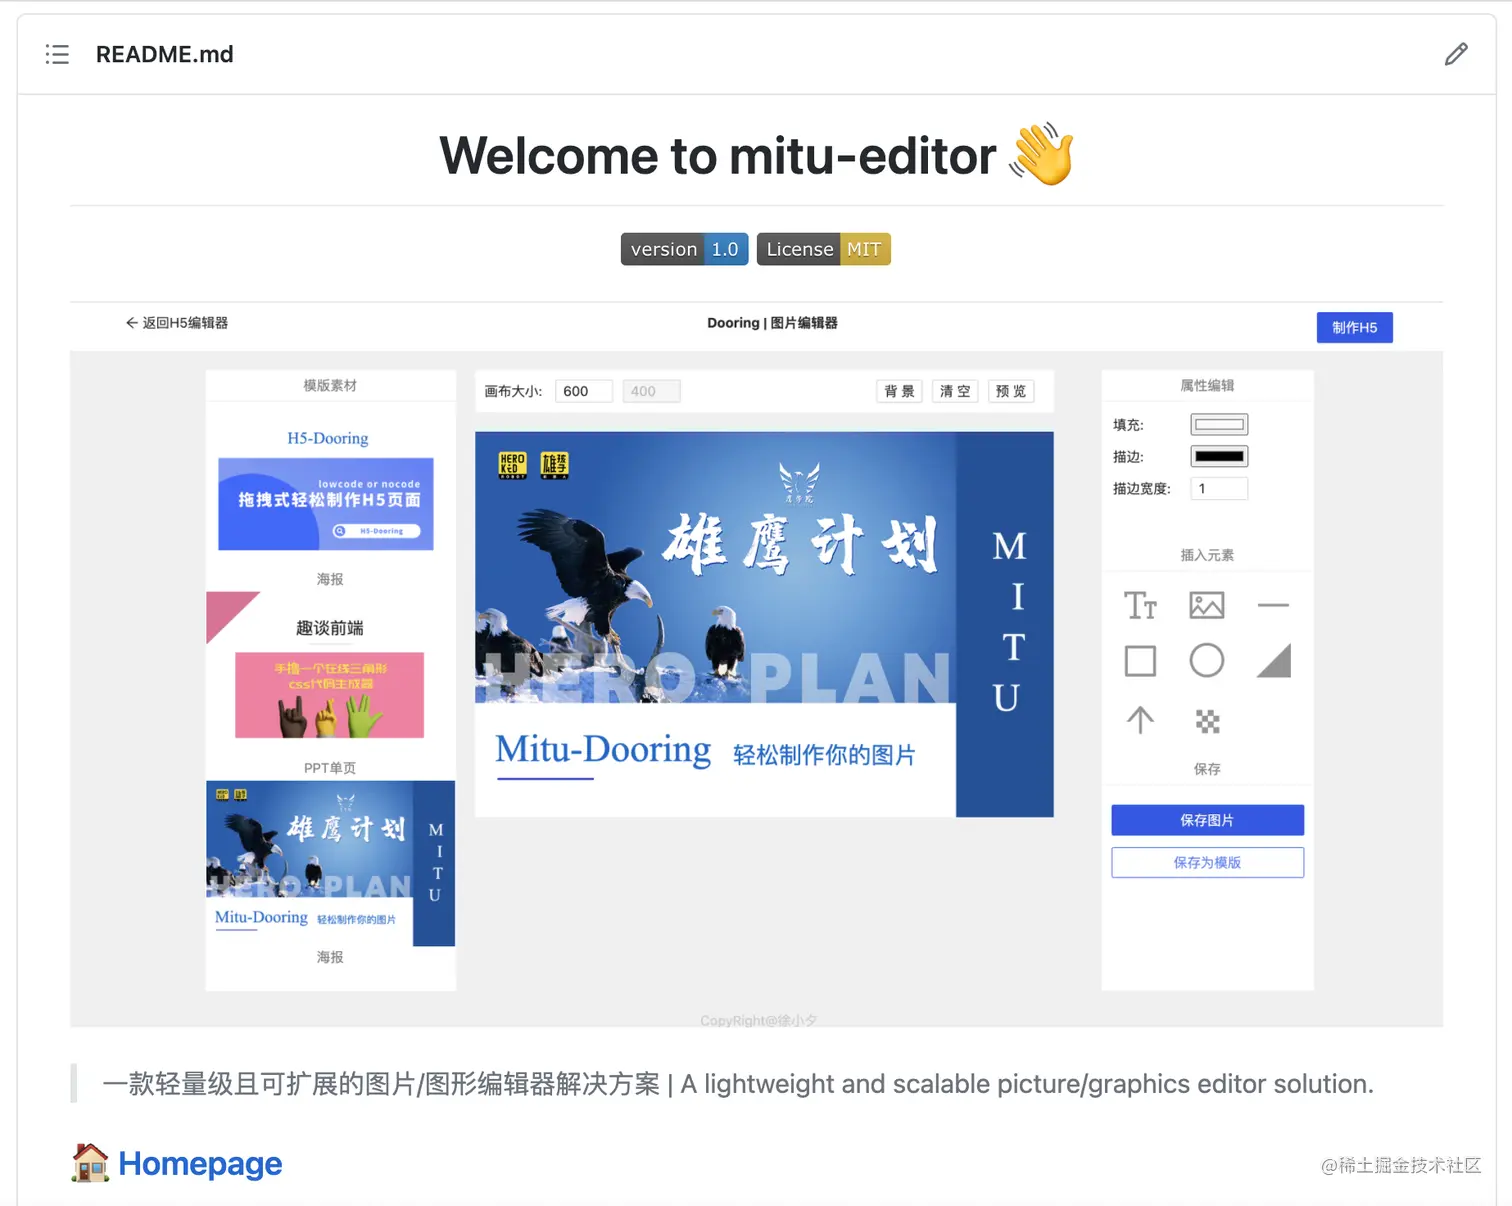Select the image insert tool icon
Viewport: 1512px width, 1206px height.
pyautogui.click(x=1207, y=605)
